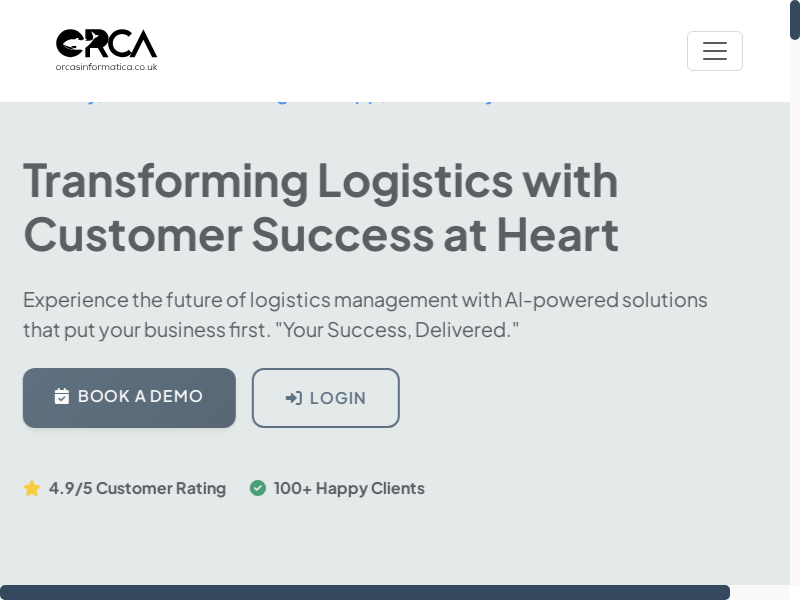Select the 4.9/5 Customer Rating text
Viewport: 800px width, 600px height.
(137, 488)
